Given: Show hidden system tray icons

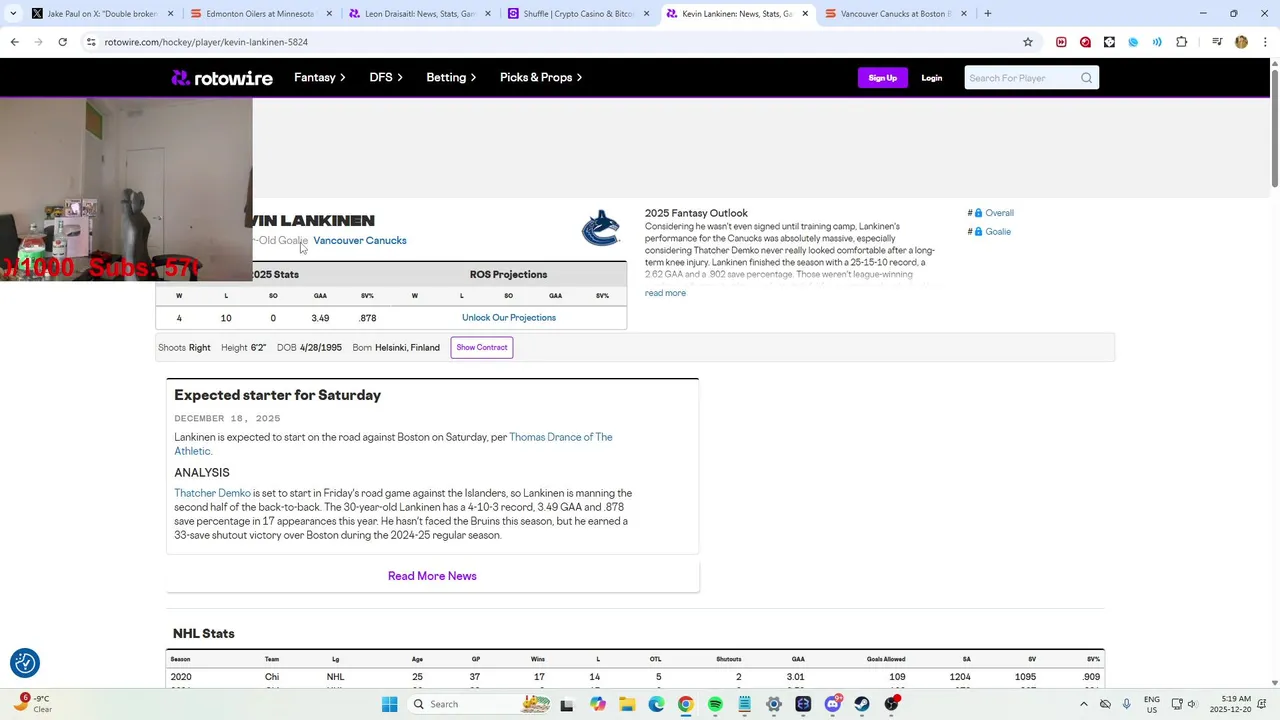Looking at the screenshot, I should click(x=1084, y=704).
